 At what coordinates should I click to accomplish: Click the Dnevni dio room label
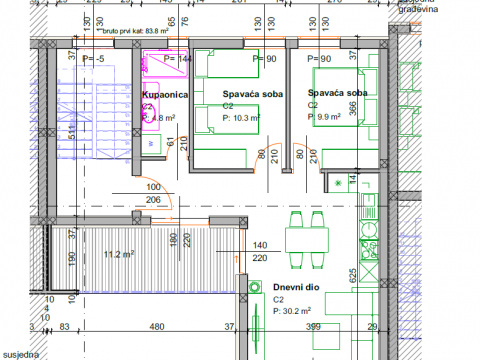[x=296, y=287]
